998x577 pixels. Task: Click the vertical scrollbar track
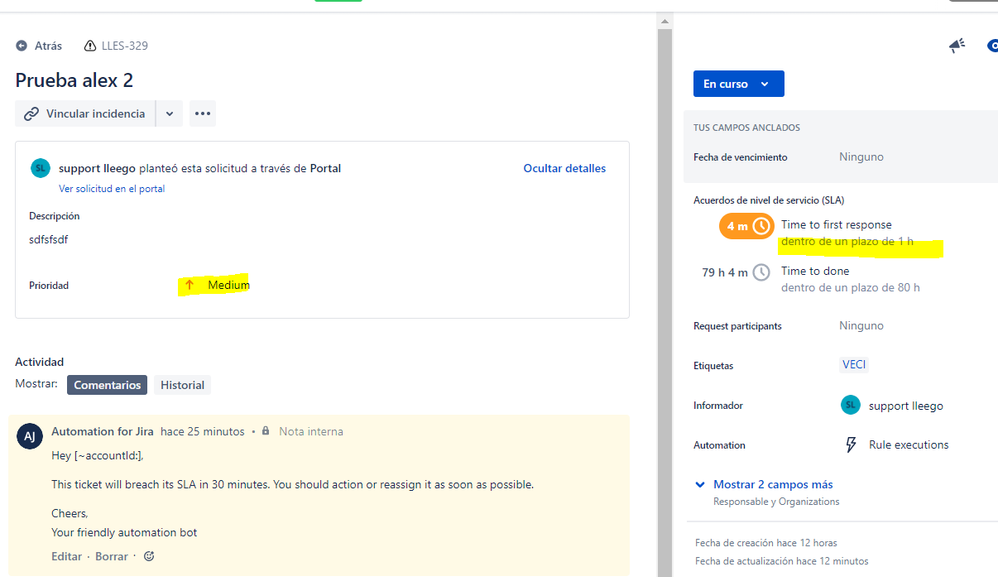coord(664,302)
